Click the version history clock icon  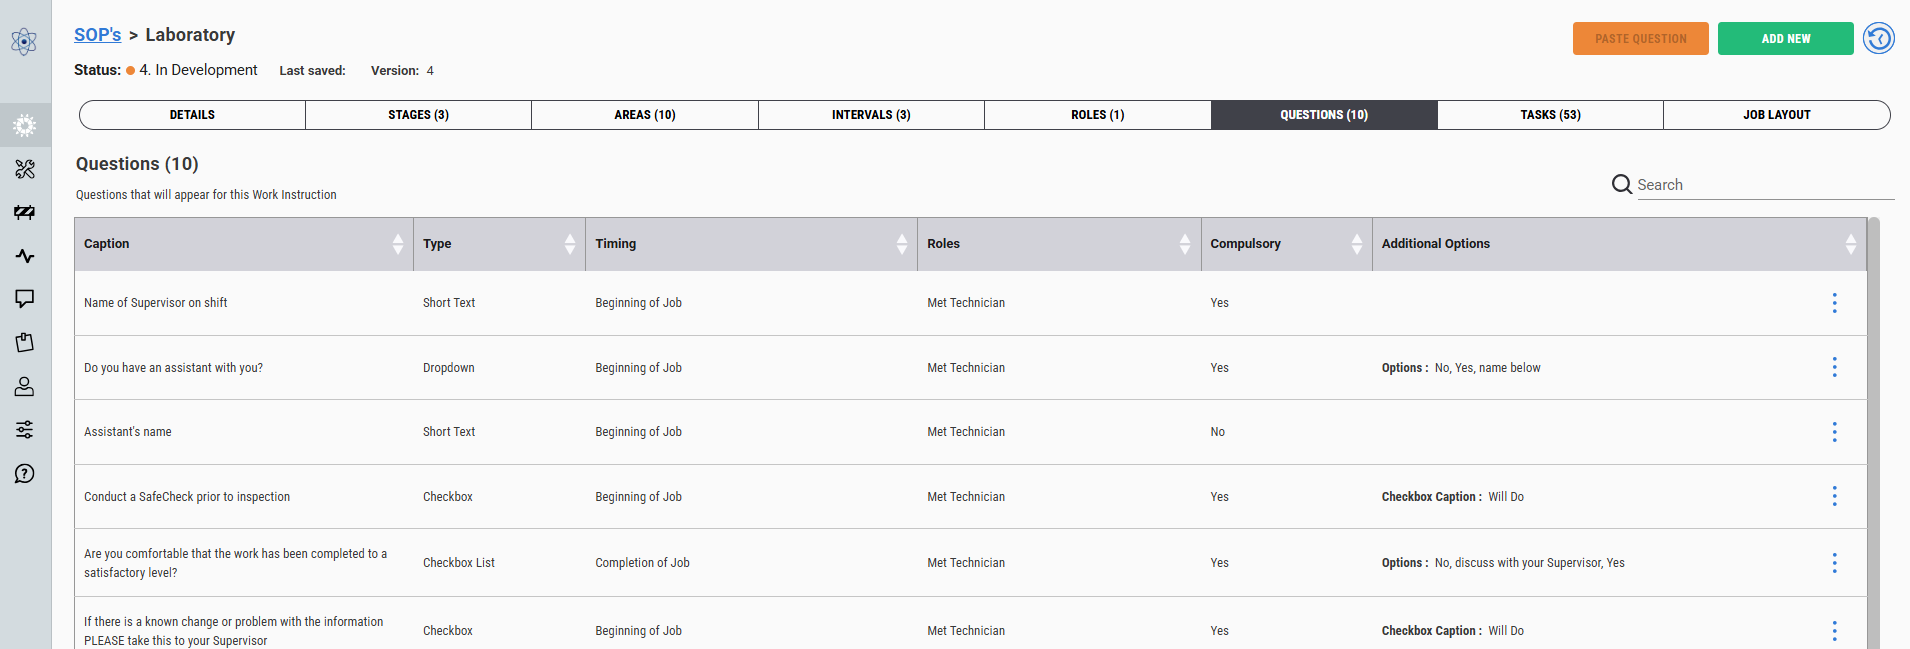tap(1879, 39)
